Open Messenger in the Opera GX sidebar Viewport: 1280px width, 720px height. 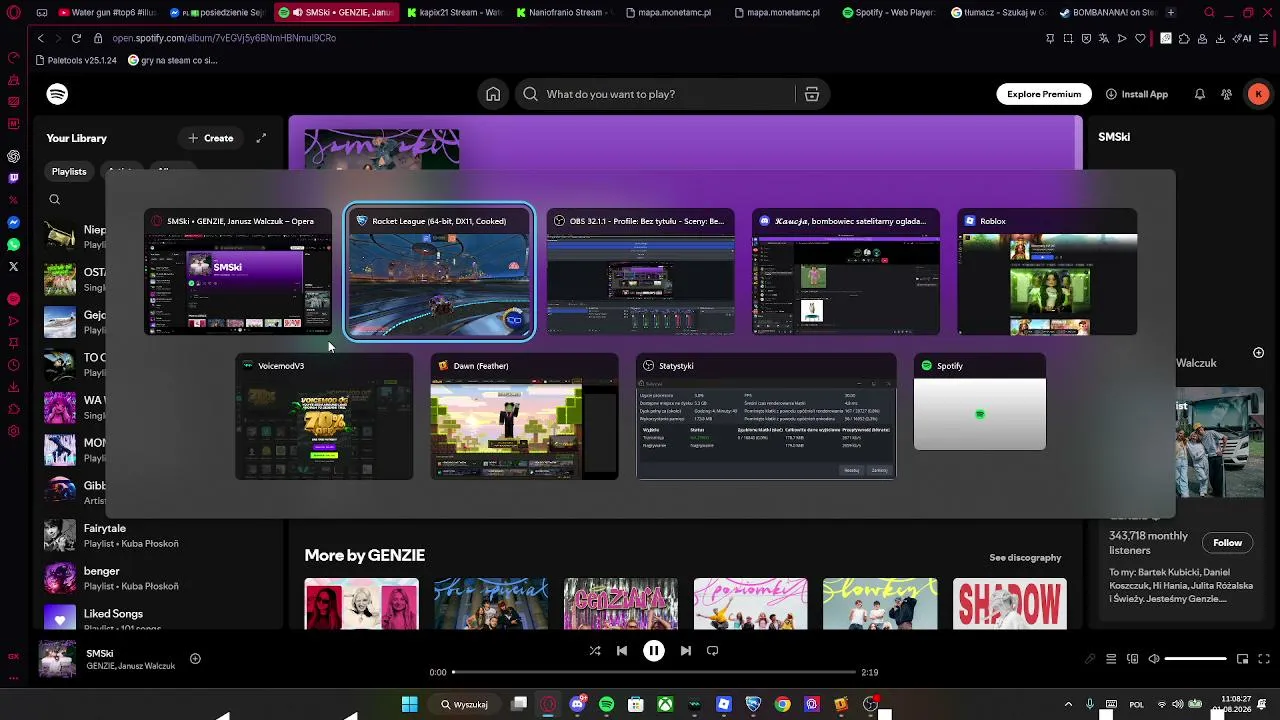point(14,222)
